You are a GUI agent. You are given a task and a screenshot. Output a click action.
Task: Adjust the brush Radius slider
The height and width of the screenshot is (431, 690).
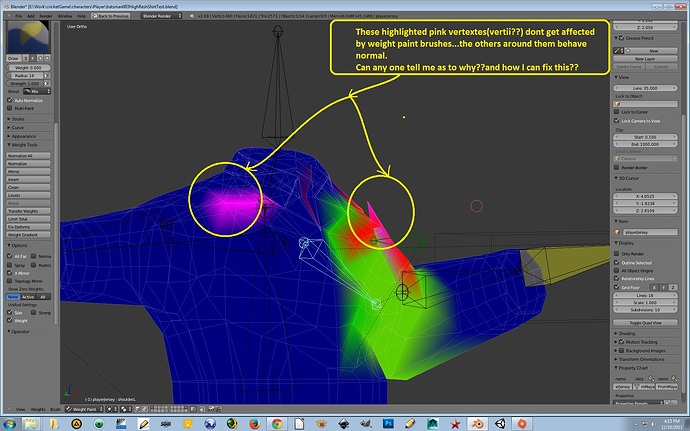[x=25, y=76]
